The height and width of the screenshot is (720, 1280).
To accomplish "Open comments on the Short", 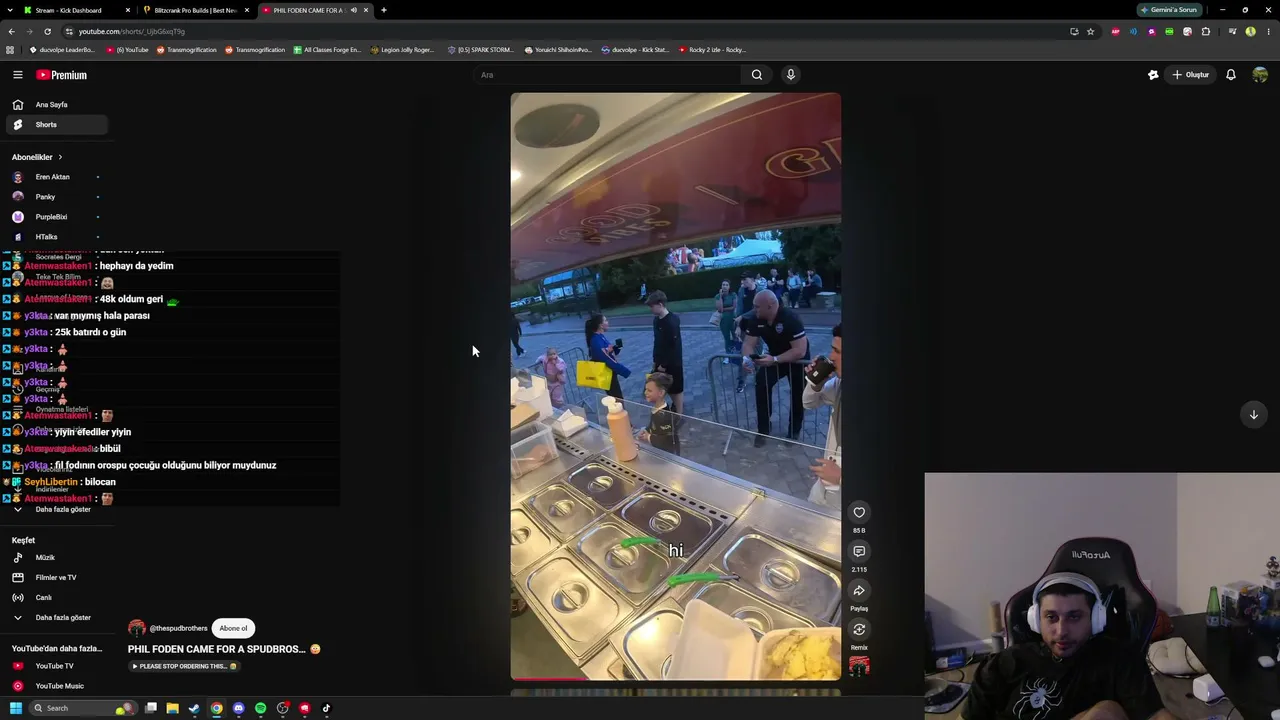I will 859,552.
